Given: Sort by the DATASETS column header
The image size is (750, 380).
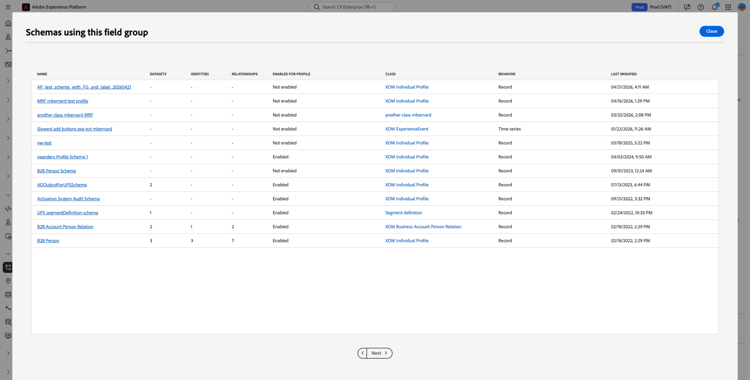Looking at the screenshot, I should tap(158, 74).
